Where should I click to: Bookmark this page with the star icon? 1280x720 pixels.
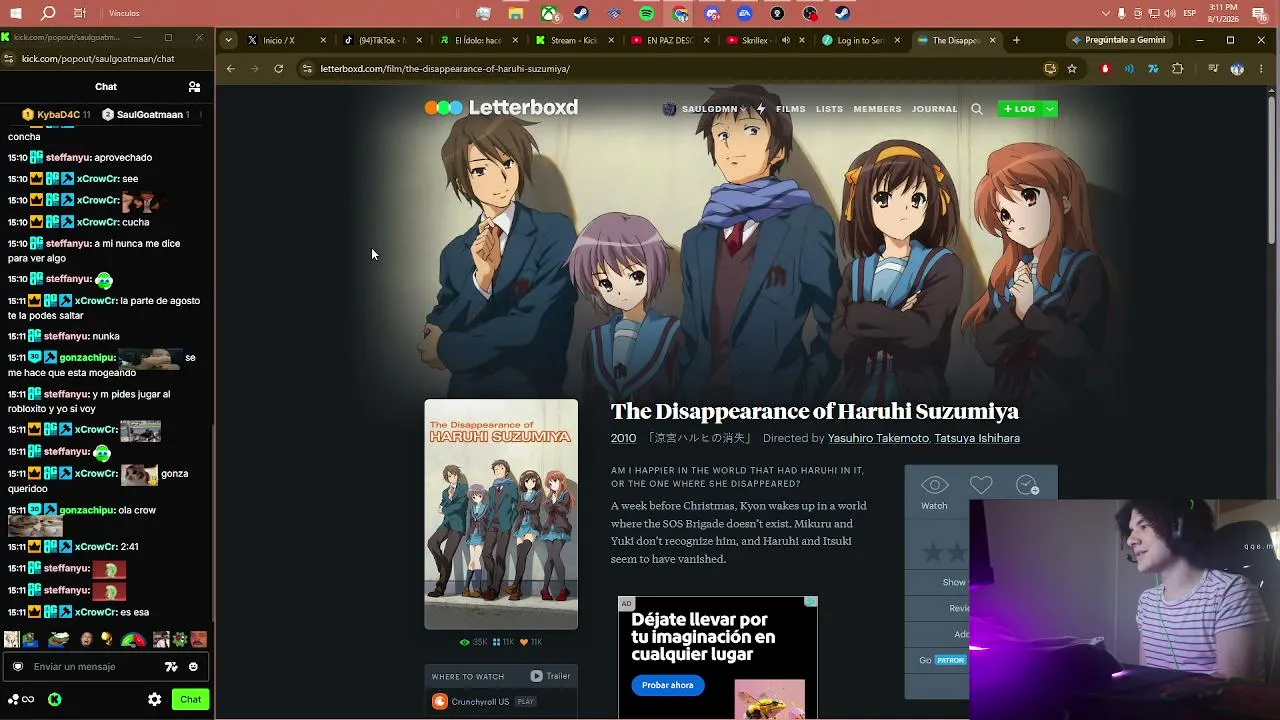click(x=1072, y=69)
